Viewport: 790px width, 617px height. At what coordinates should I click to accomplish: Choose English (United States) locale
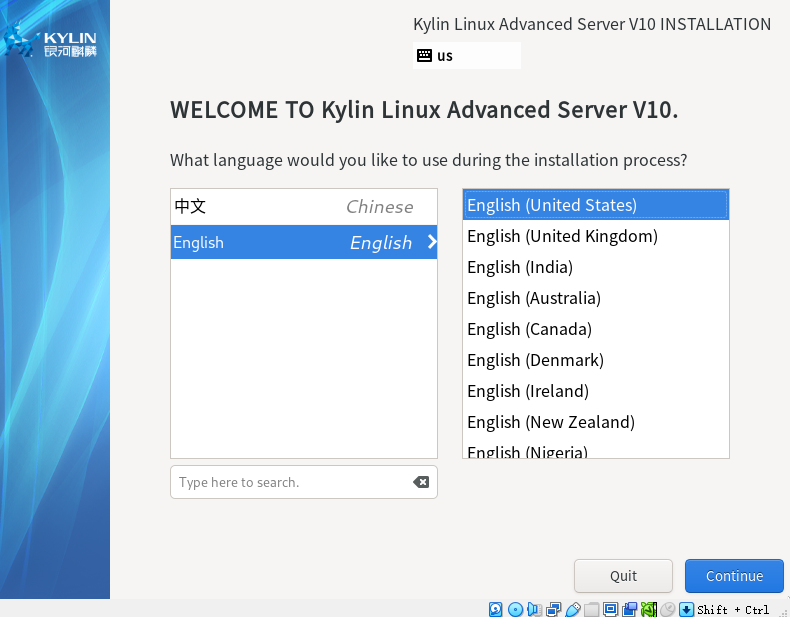click(x=596, y=205)
